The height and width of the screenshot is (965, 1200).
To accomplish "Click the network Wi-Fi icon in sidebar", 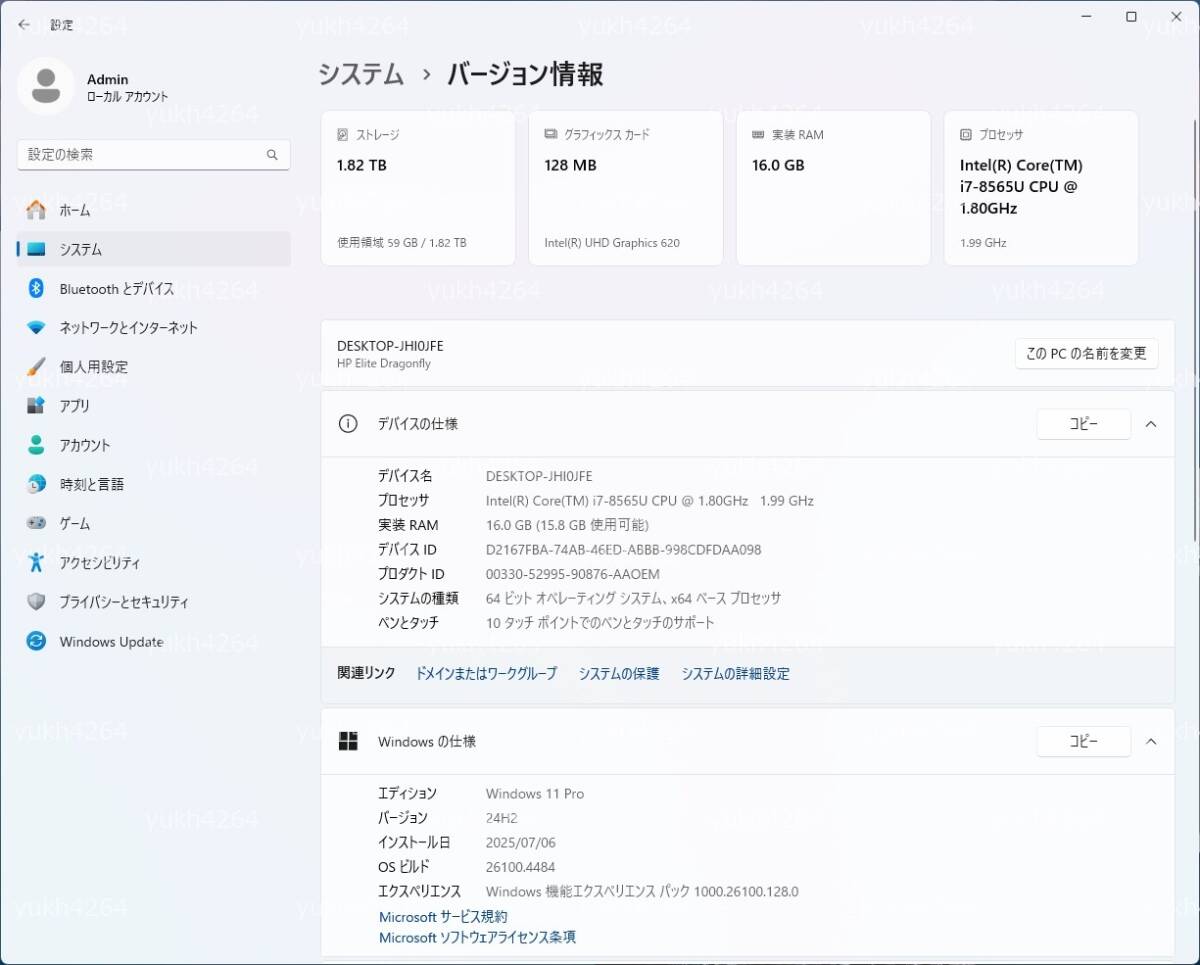I will click(x=36, y=327).
